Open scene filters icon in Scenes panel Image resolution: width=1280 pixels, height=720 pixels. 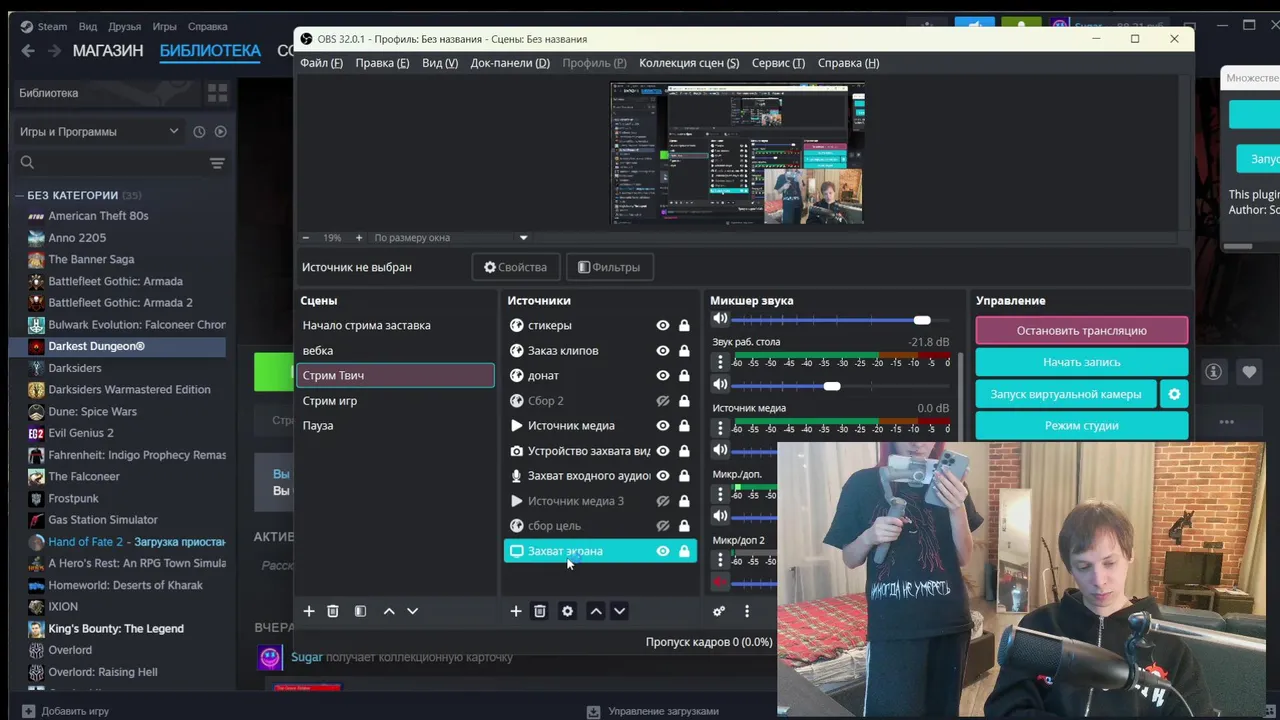(360, 611)
